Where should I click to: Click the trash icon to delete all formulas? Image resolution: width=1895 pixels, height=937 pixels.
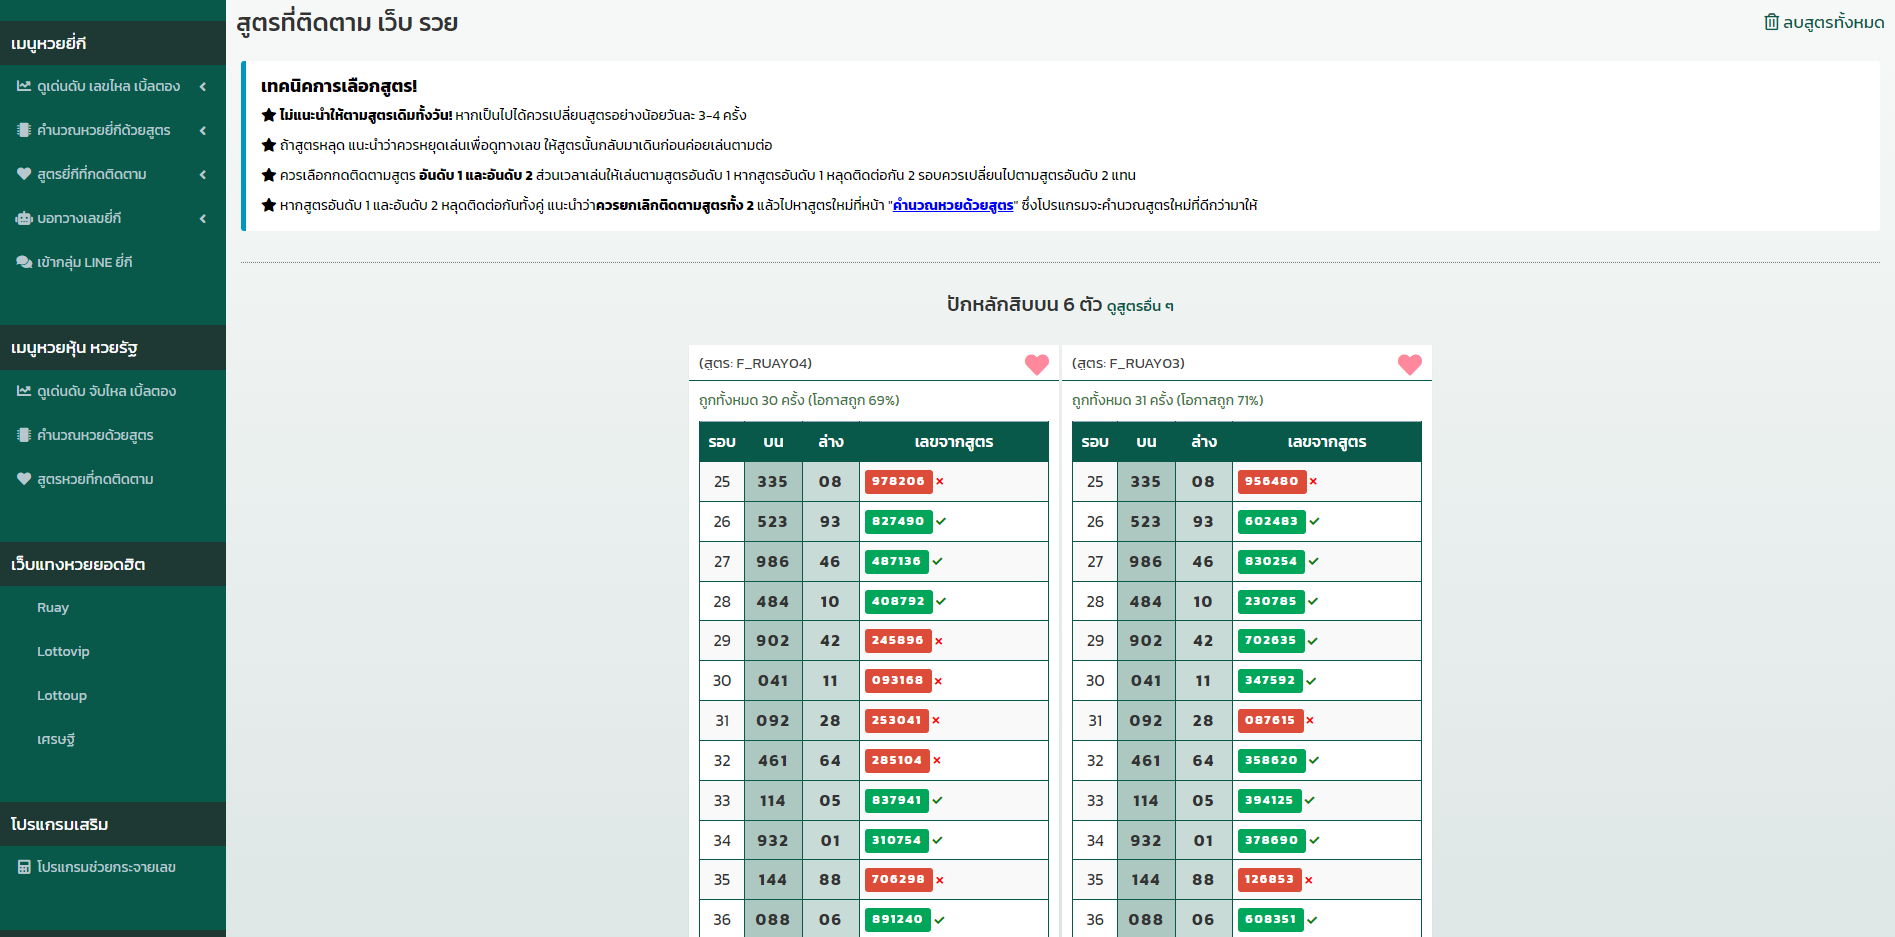(1771, 22)
